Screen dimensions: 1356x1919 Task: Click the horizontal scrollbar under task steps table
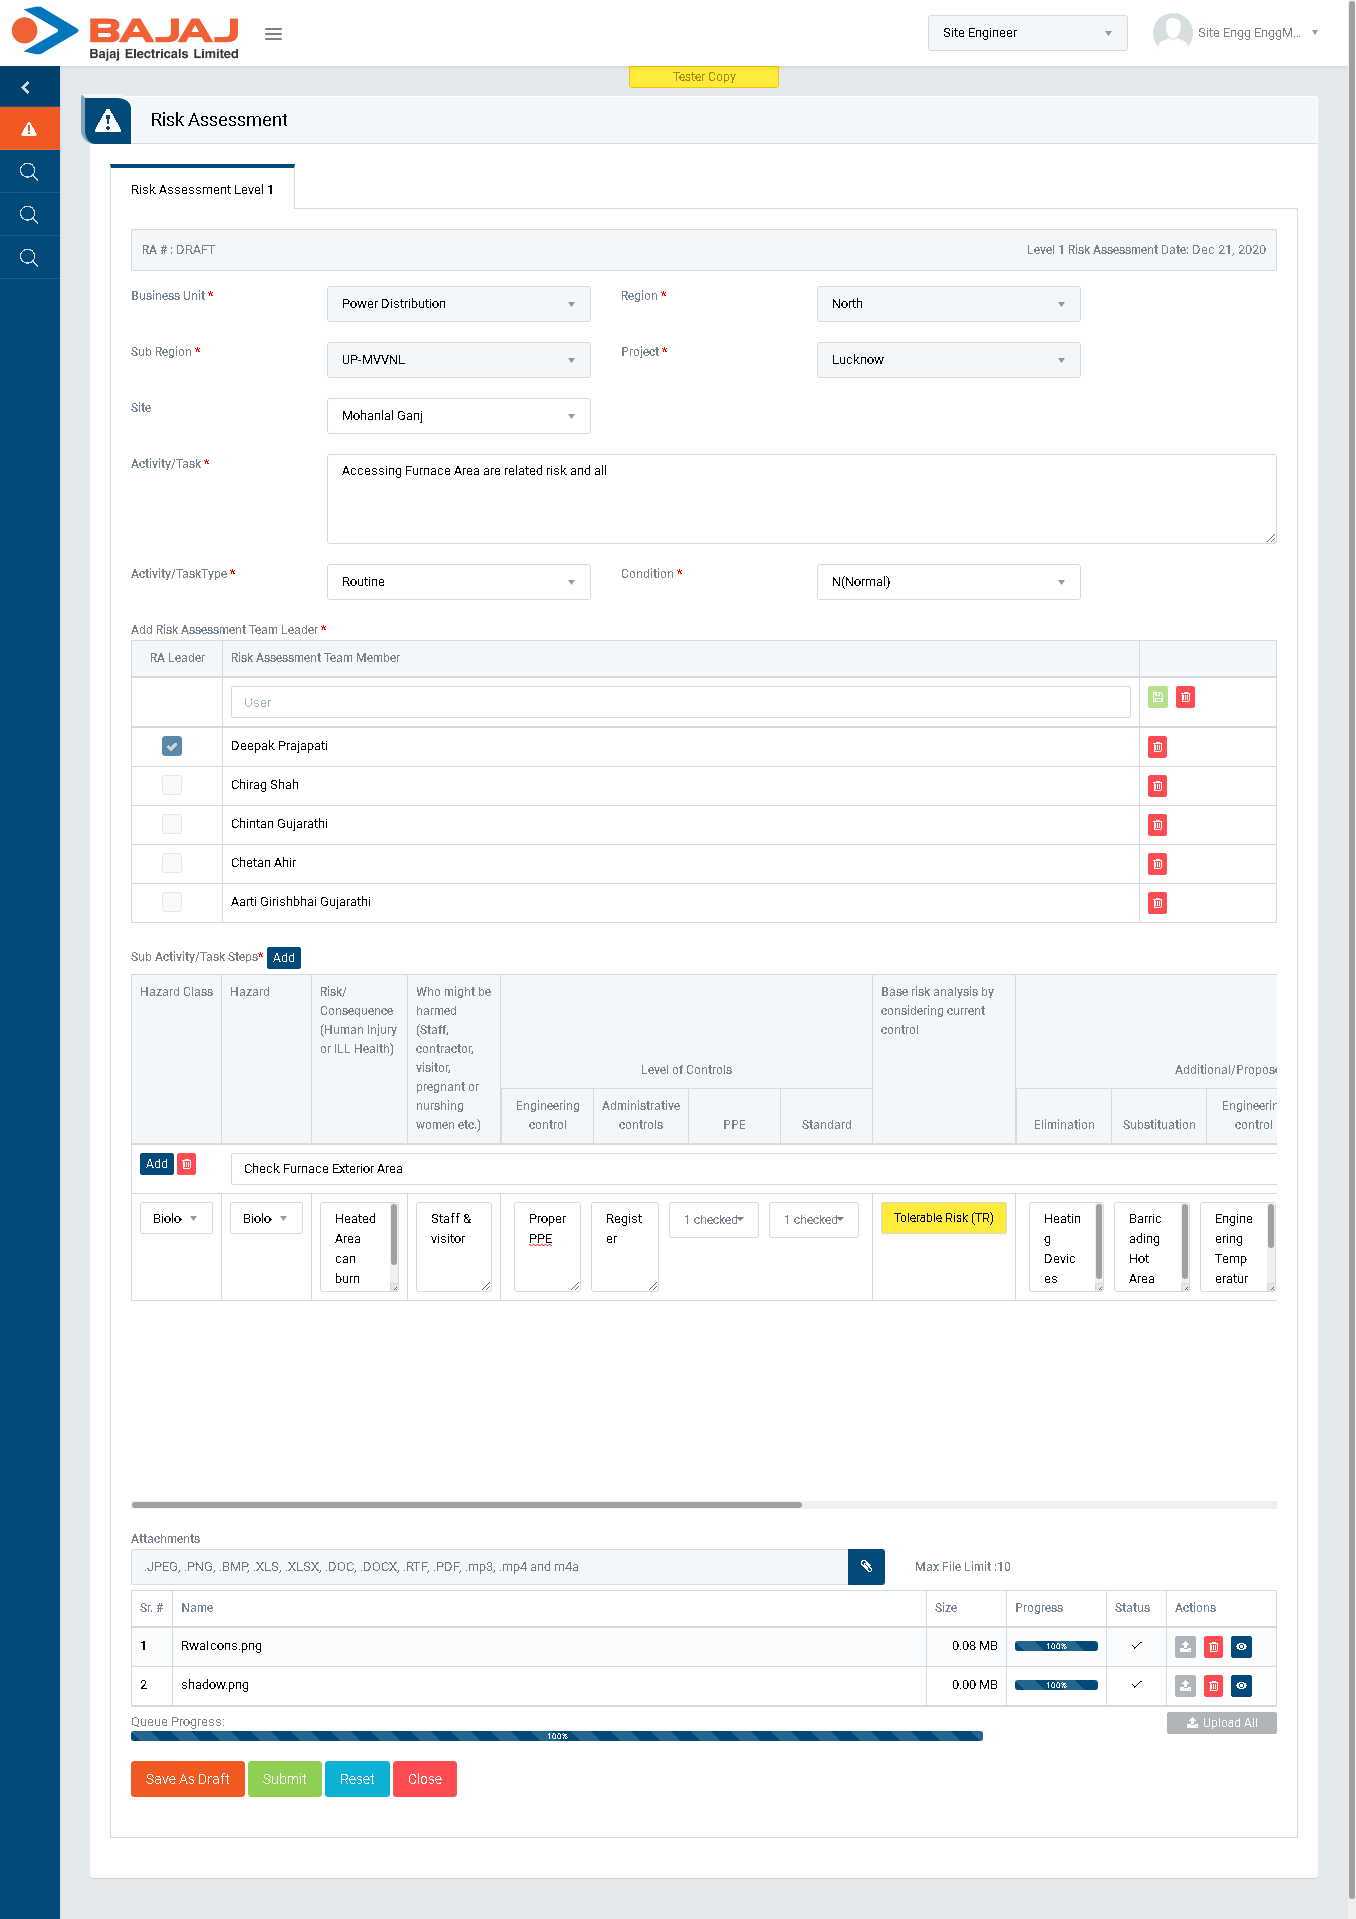(x=467, y=1504)
